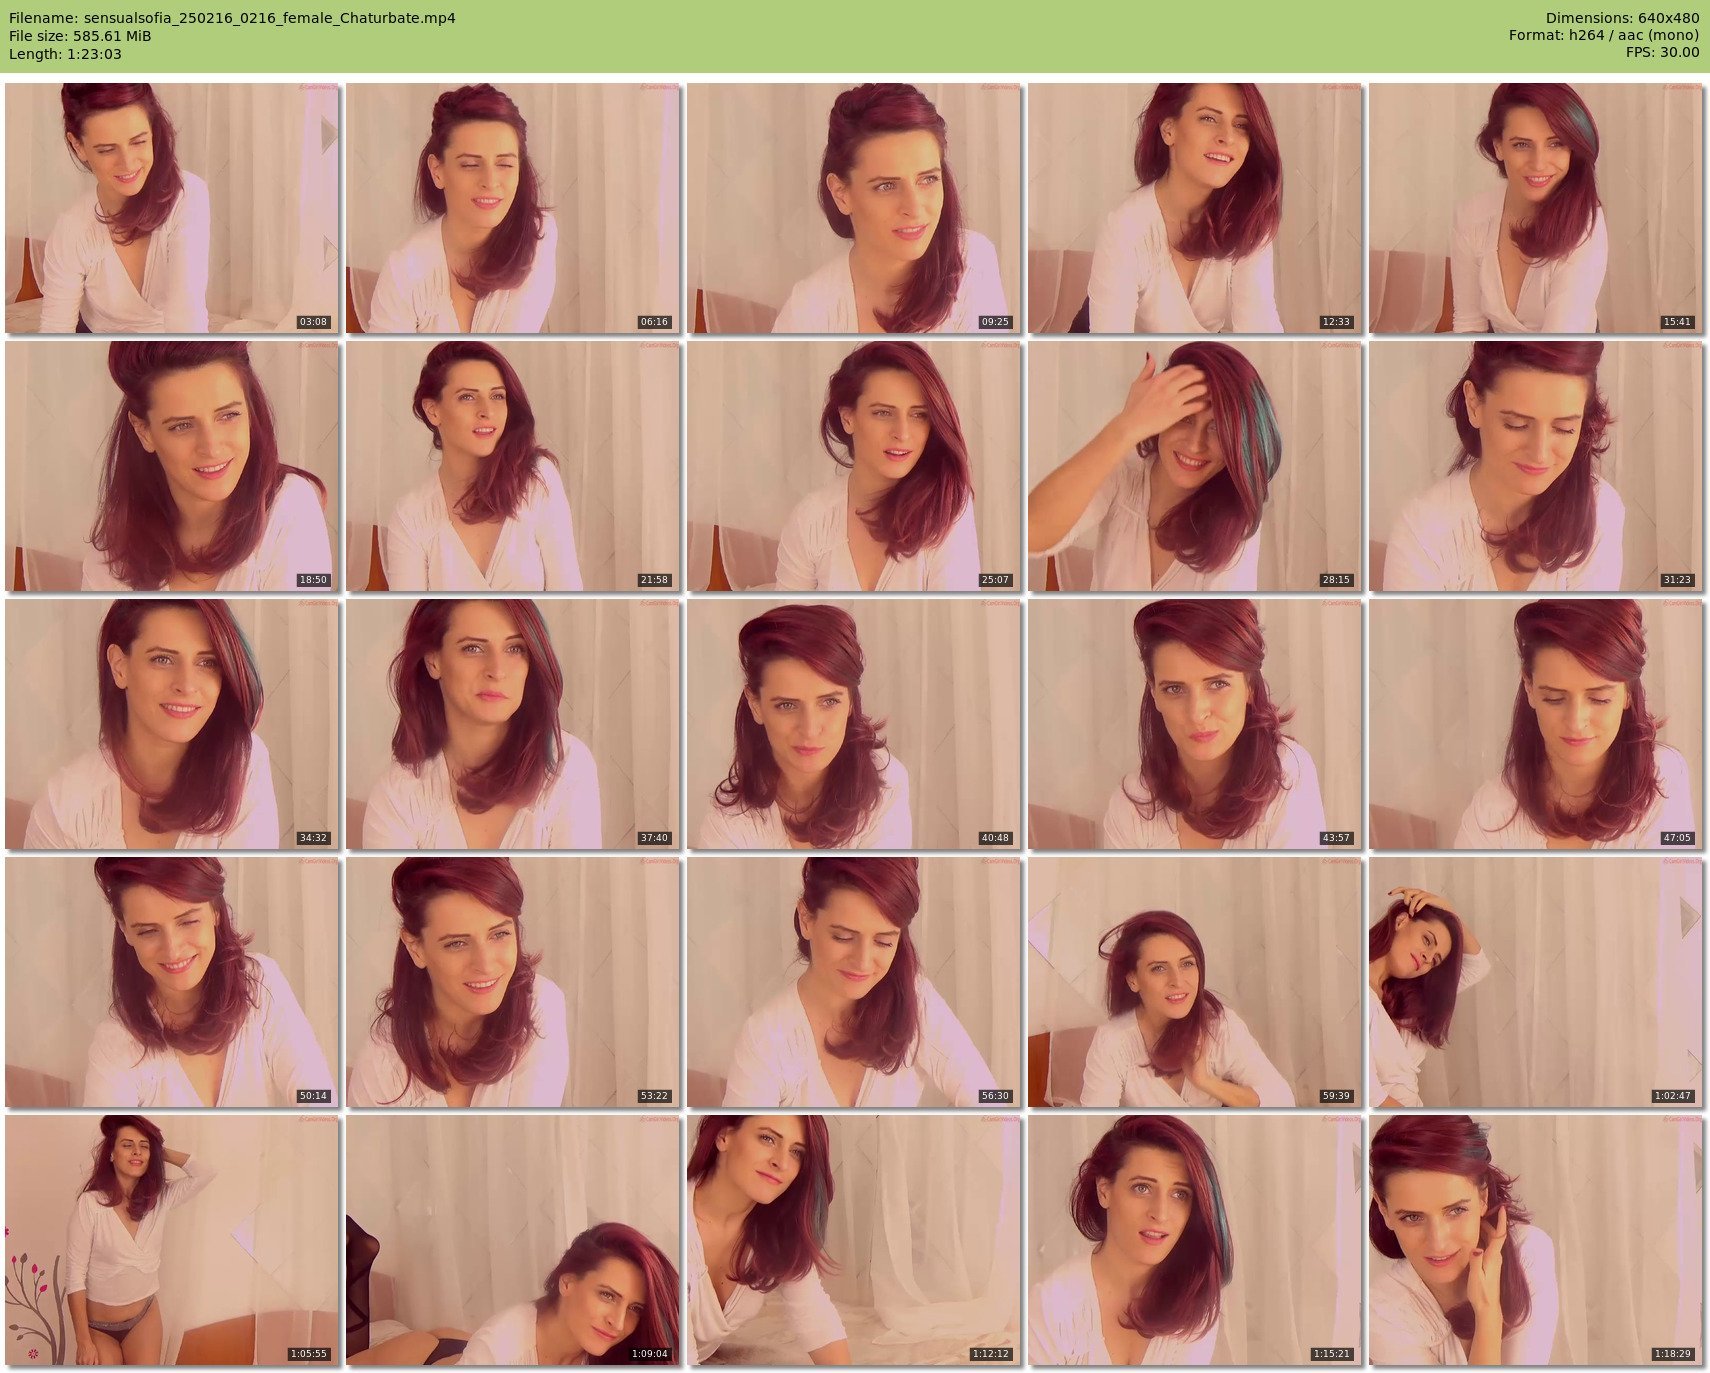Select the frame timestamped 1:18:29
This screenshot has width=1710, height=1373.
(x=1536, y=1240)
